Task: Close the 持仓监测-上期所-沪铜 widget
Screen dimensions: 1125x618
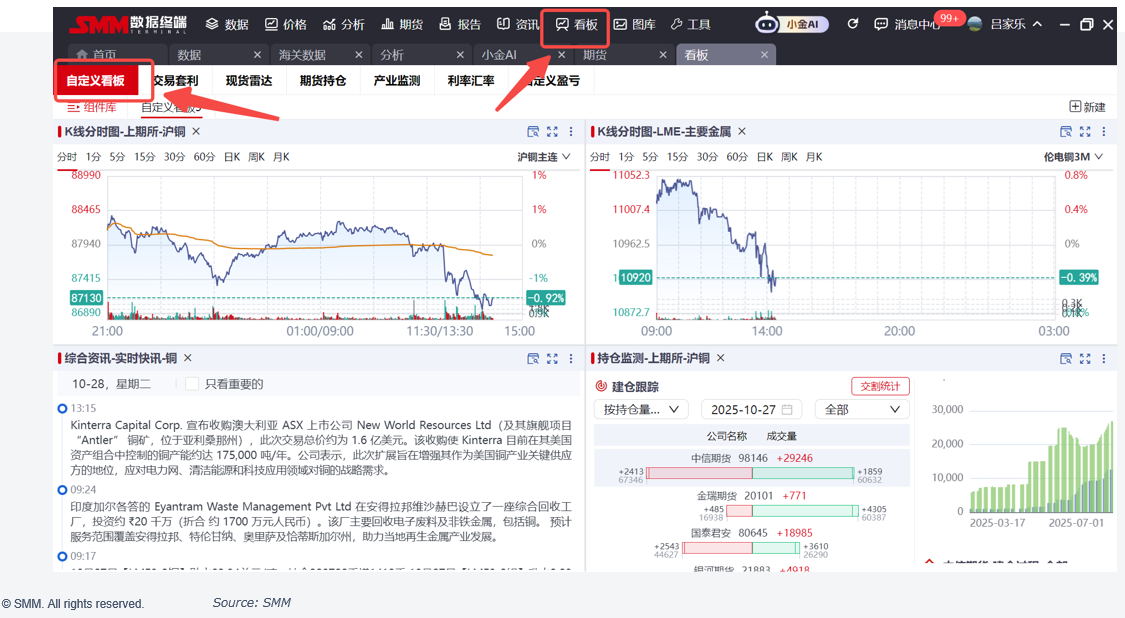Action: coord(720,357)
